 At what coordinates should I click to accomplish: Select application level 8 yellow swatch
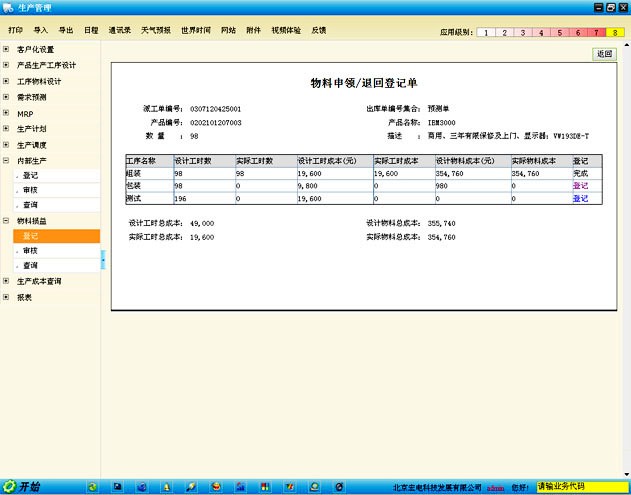click(616, 32)
